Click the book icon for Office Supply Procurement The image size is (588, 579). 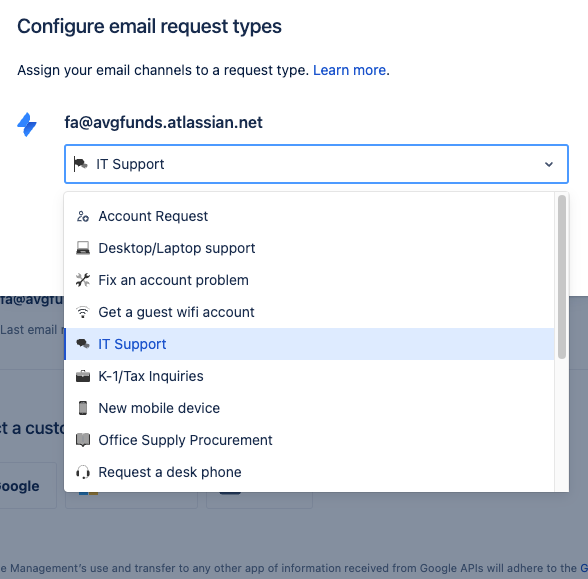coord(82,440)
